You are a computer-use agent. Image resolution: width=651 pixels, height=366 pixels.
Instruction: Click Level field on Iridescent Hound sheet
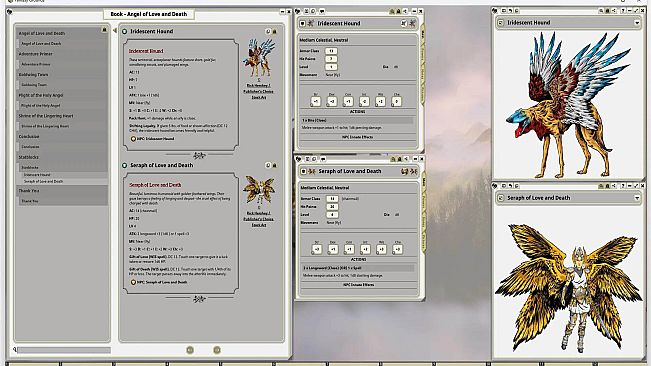pyautogui.click(x=331, y=67)
